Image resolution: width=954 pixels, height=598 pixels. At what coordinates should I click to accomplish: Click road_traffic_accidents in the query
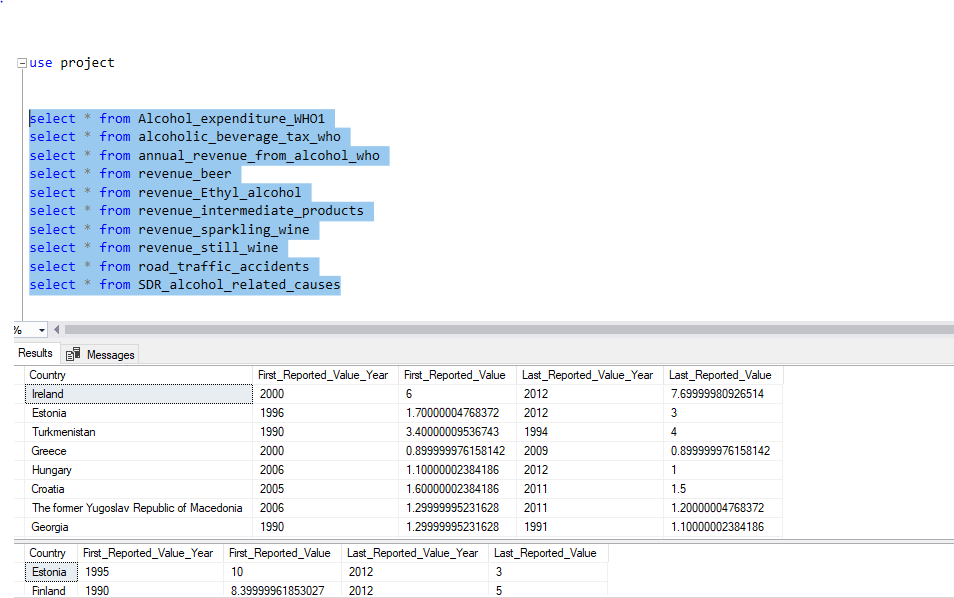tap(223, 266)
